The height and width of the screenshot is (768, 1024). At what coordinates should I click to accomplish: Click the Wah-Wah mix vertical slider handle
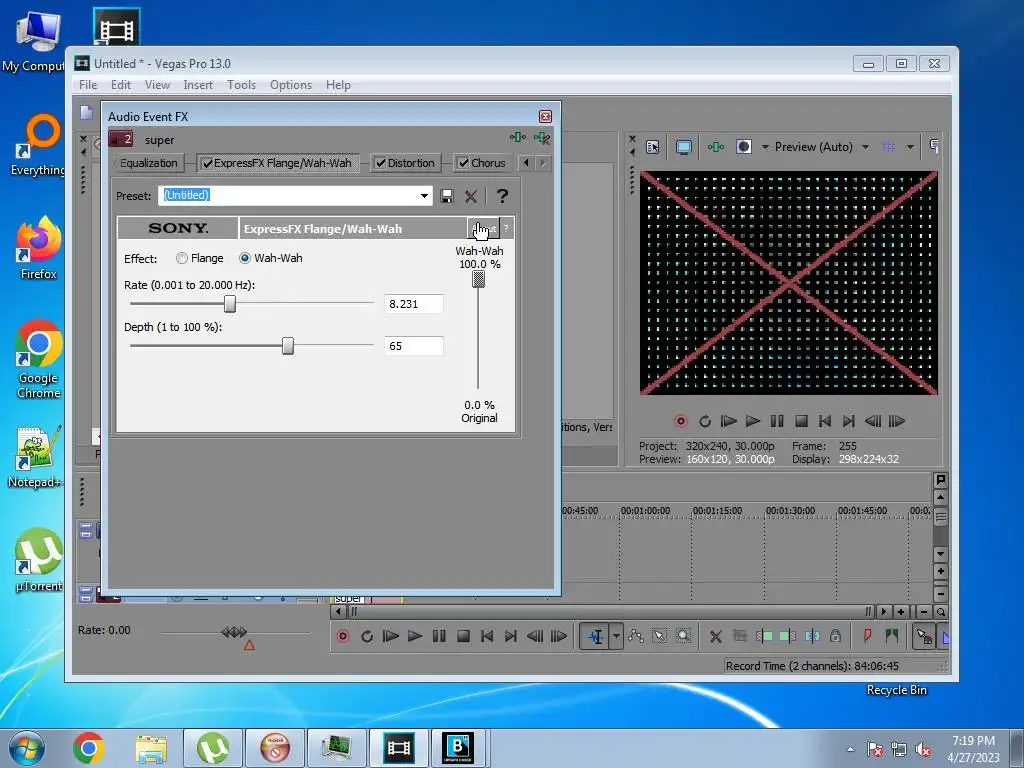(479, 280)
